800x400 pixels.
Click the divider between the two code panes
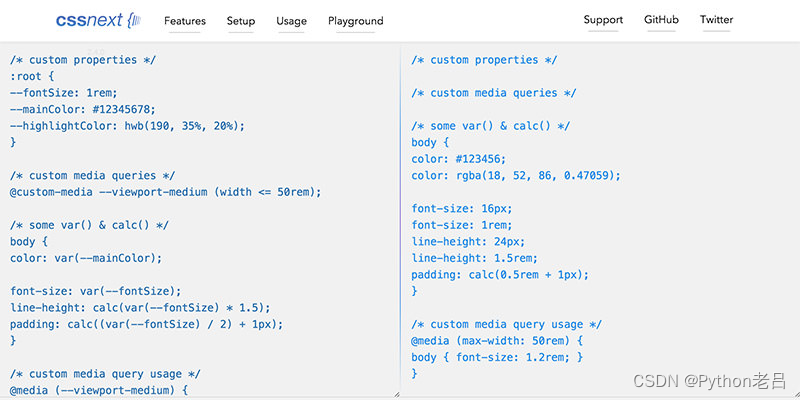(399, 220)
